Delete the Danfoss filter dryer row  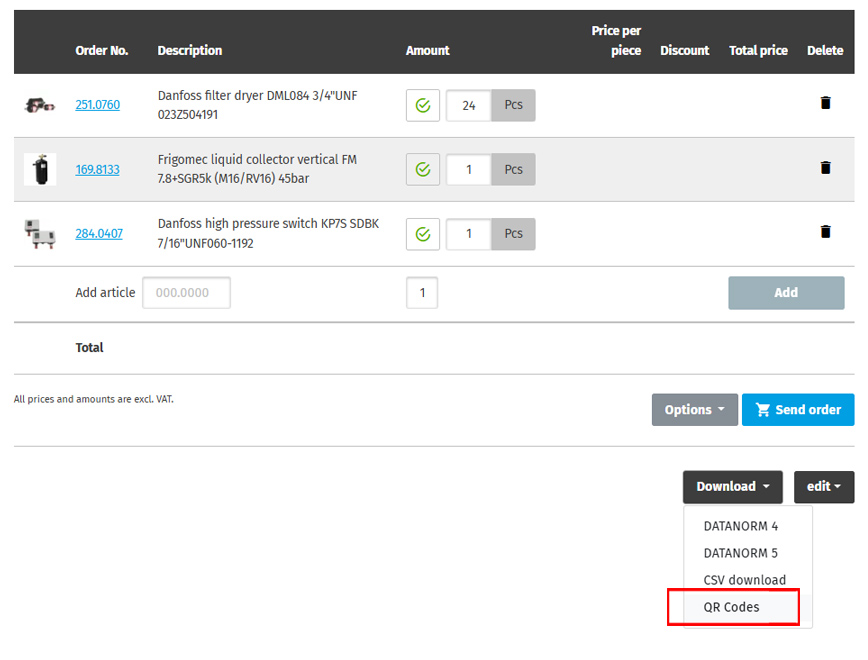click(825, 103)
